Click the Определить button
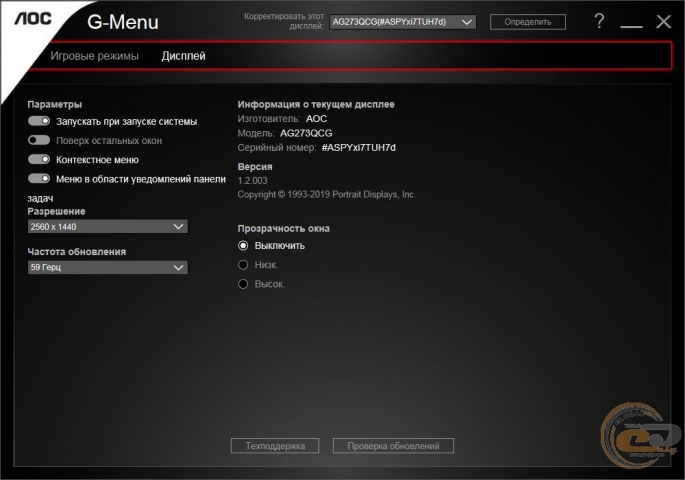The width and height of the screenshot is (685, 480). pos(528,22)
